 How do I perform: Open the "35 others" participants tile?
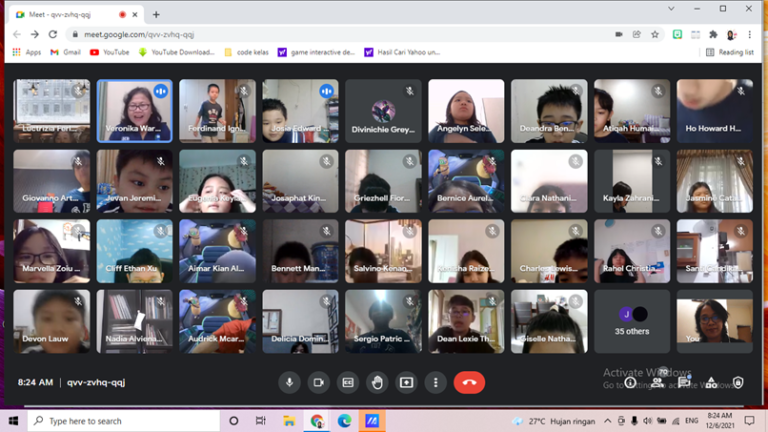632,321
